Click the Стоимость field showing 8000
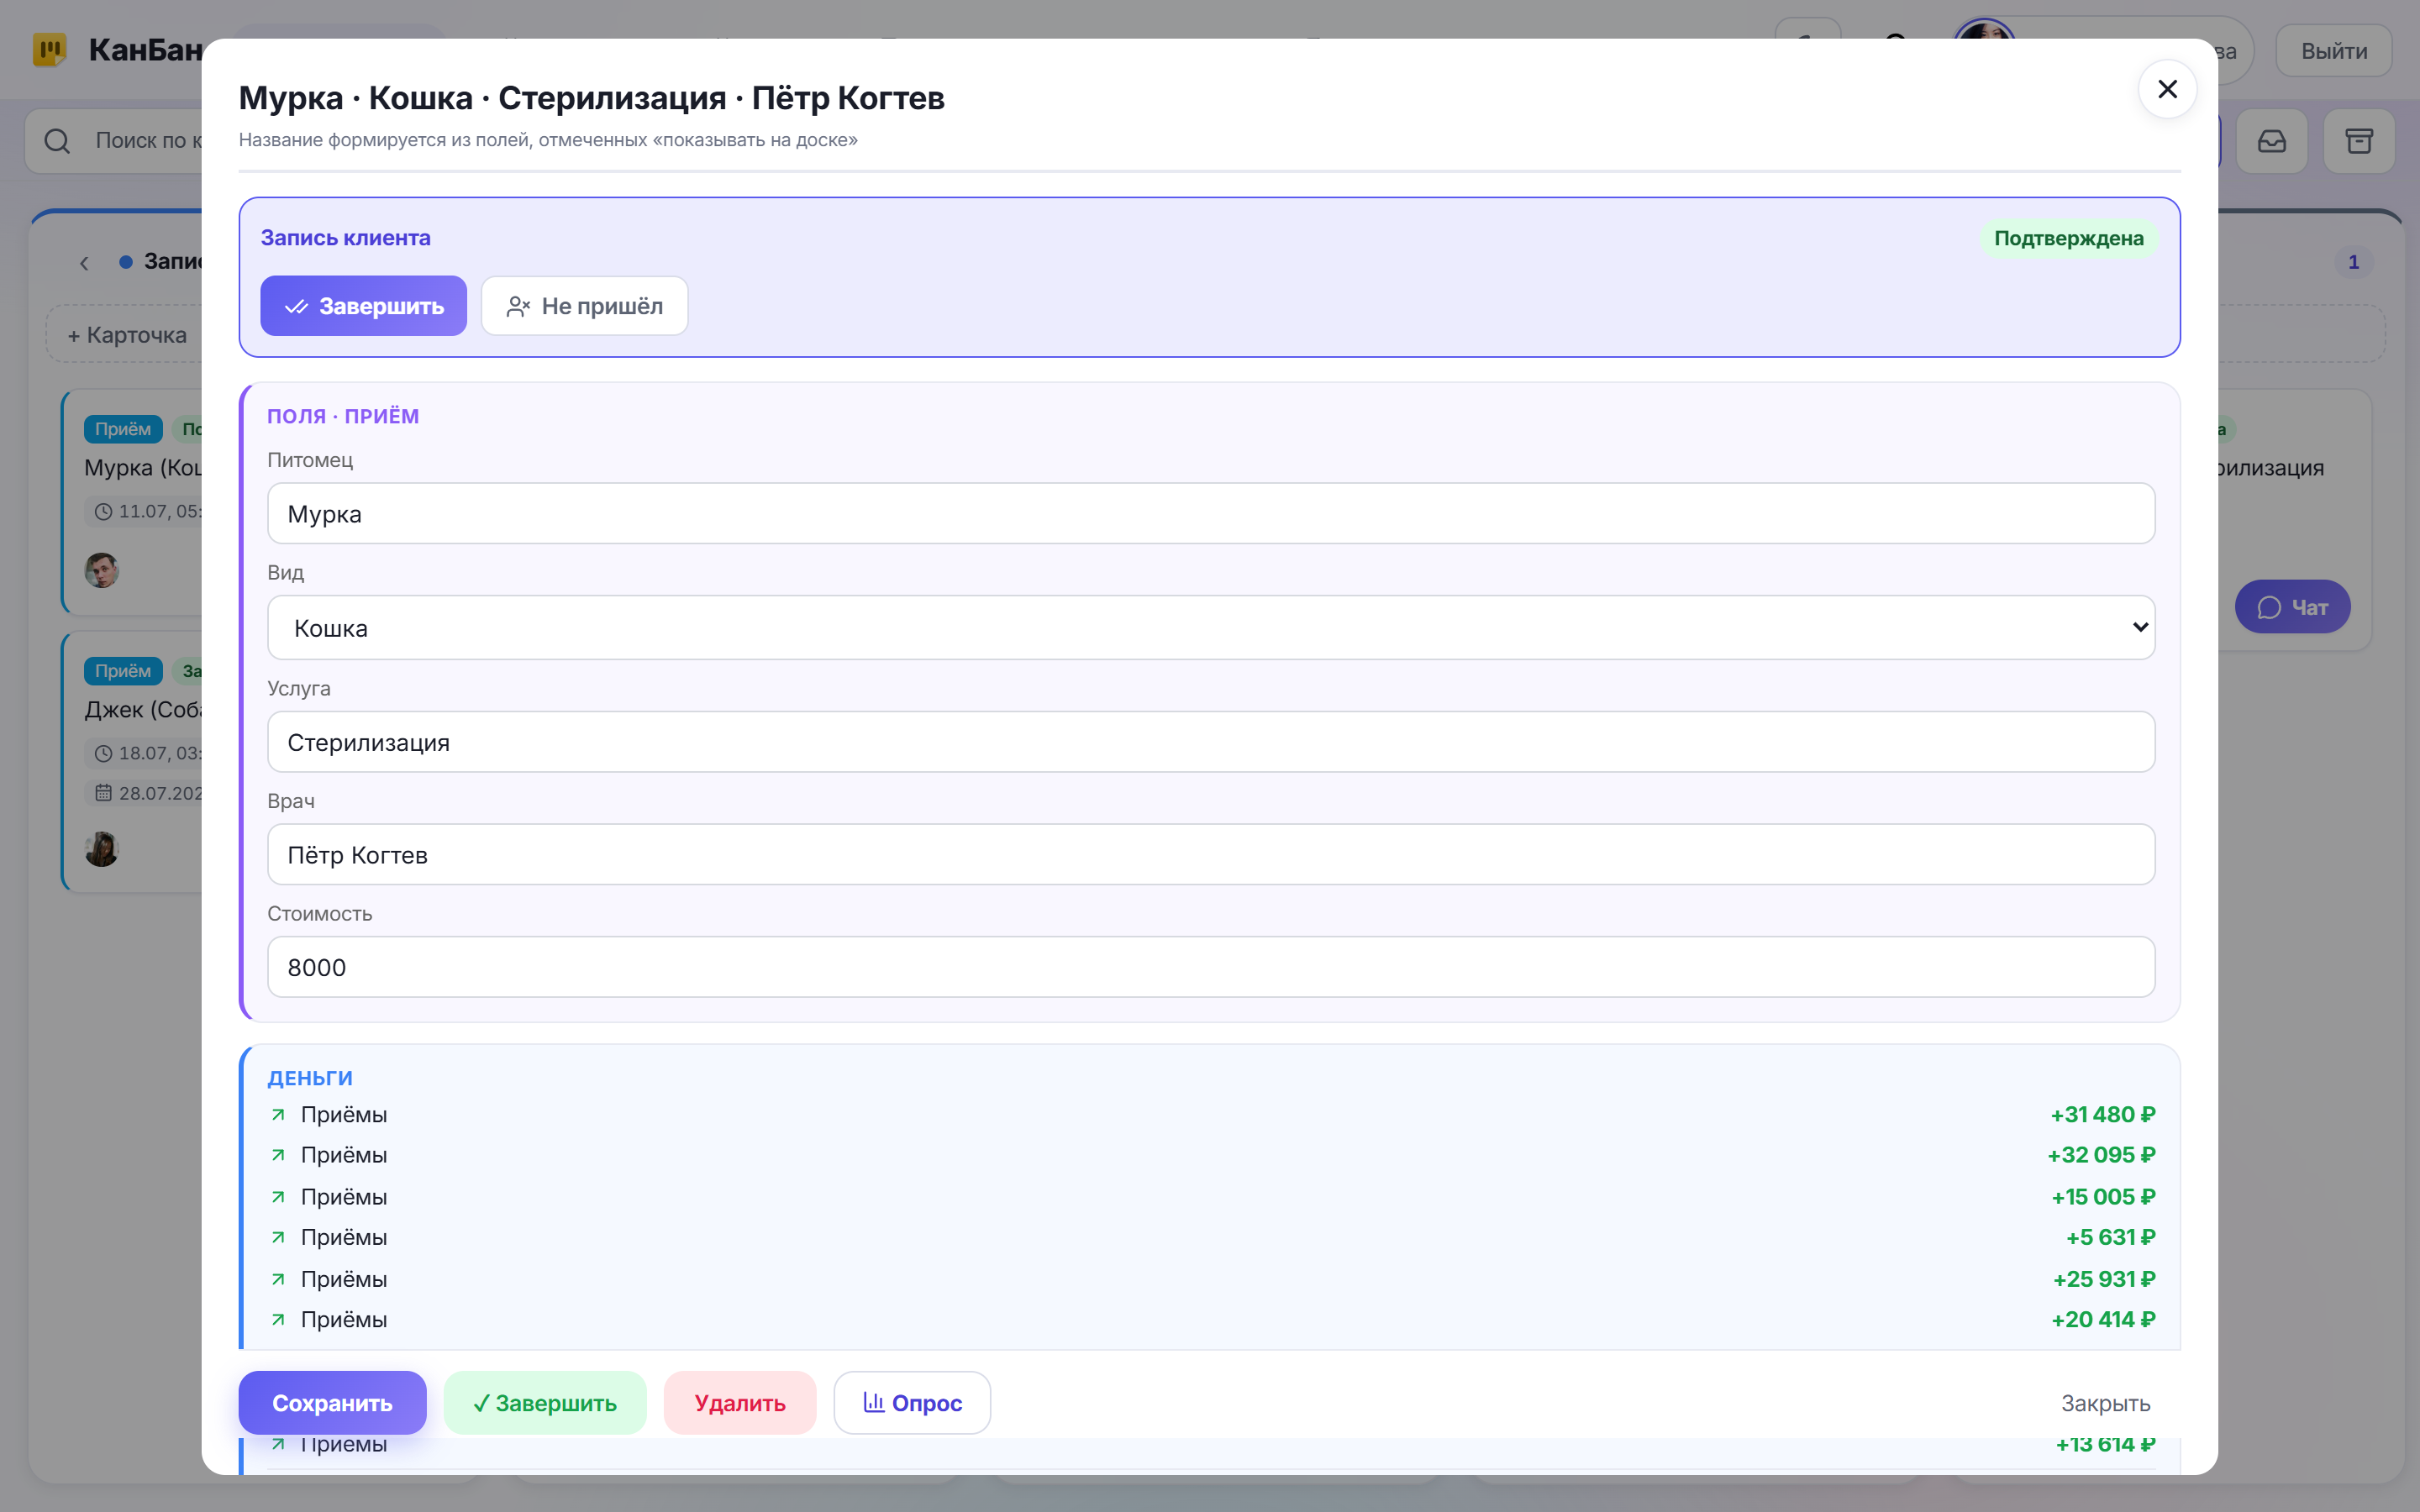The image size is (2420, 1512). tap(1210, 967)
